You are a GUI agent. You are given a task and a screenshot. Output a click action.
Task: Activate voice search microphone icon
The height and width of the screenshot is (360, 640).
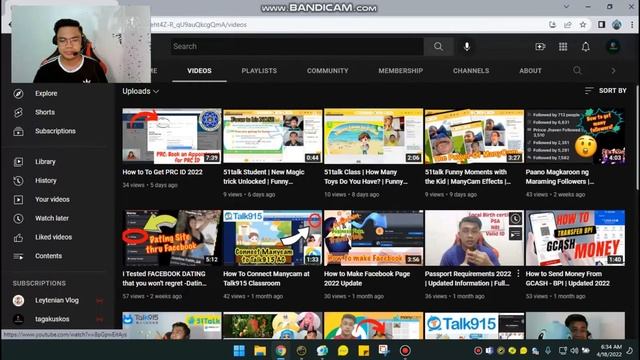tap(467, 47)
